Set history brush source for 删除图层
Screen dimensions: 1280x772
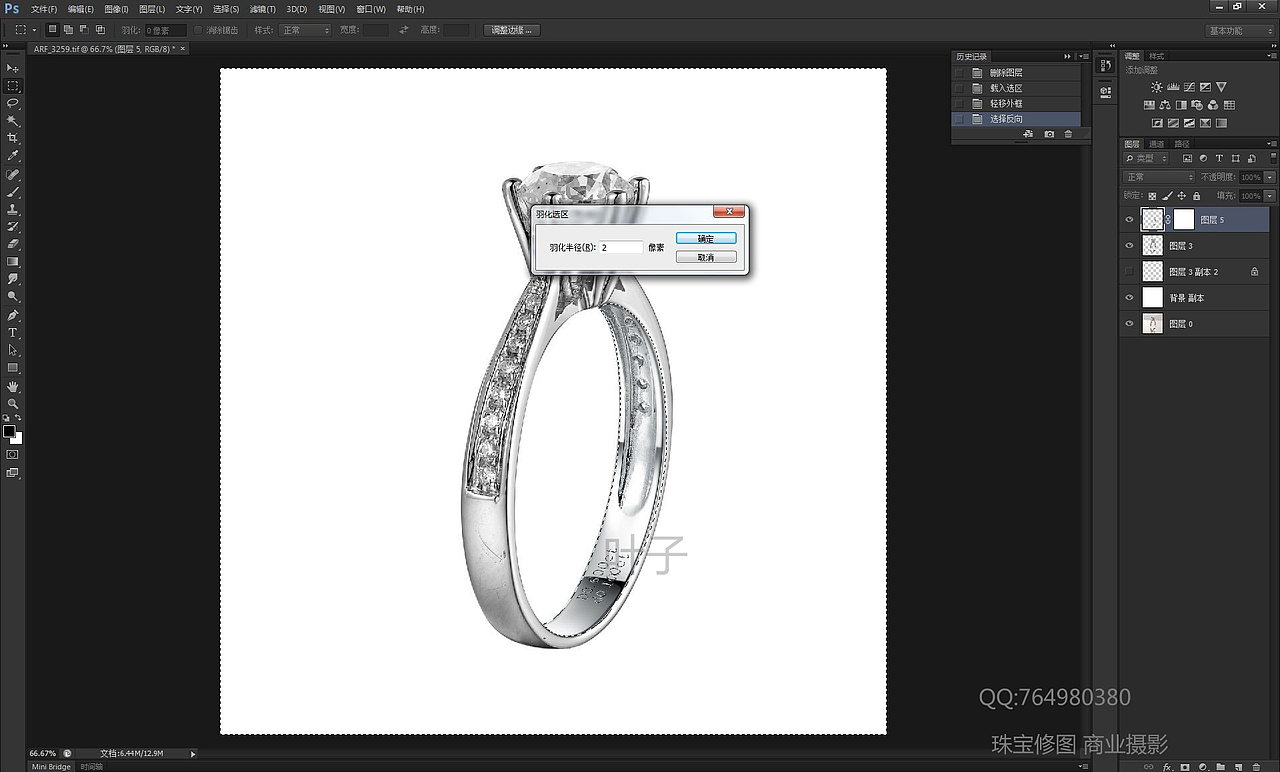pyautogui.click(x=960, y=73)
